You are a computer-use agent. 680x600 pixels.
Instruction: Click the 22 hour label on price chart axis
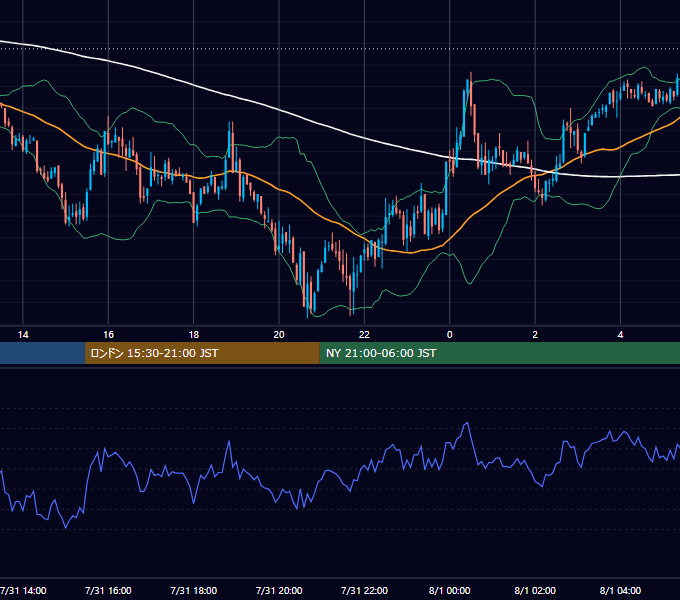364,335
